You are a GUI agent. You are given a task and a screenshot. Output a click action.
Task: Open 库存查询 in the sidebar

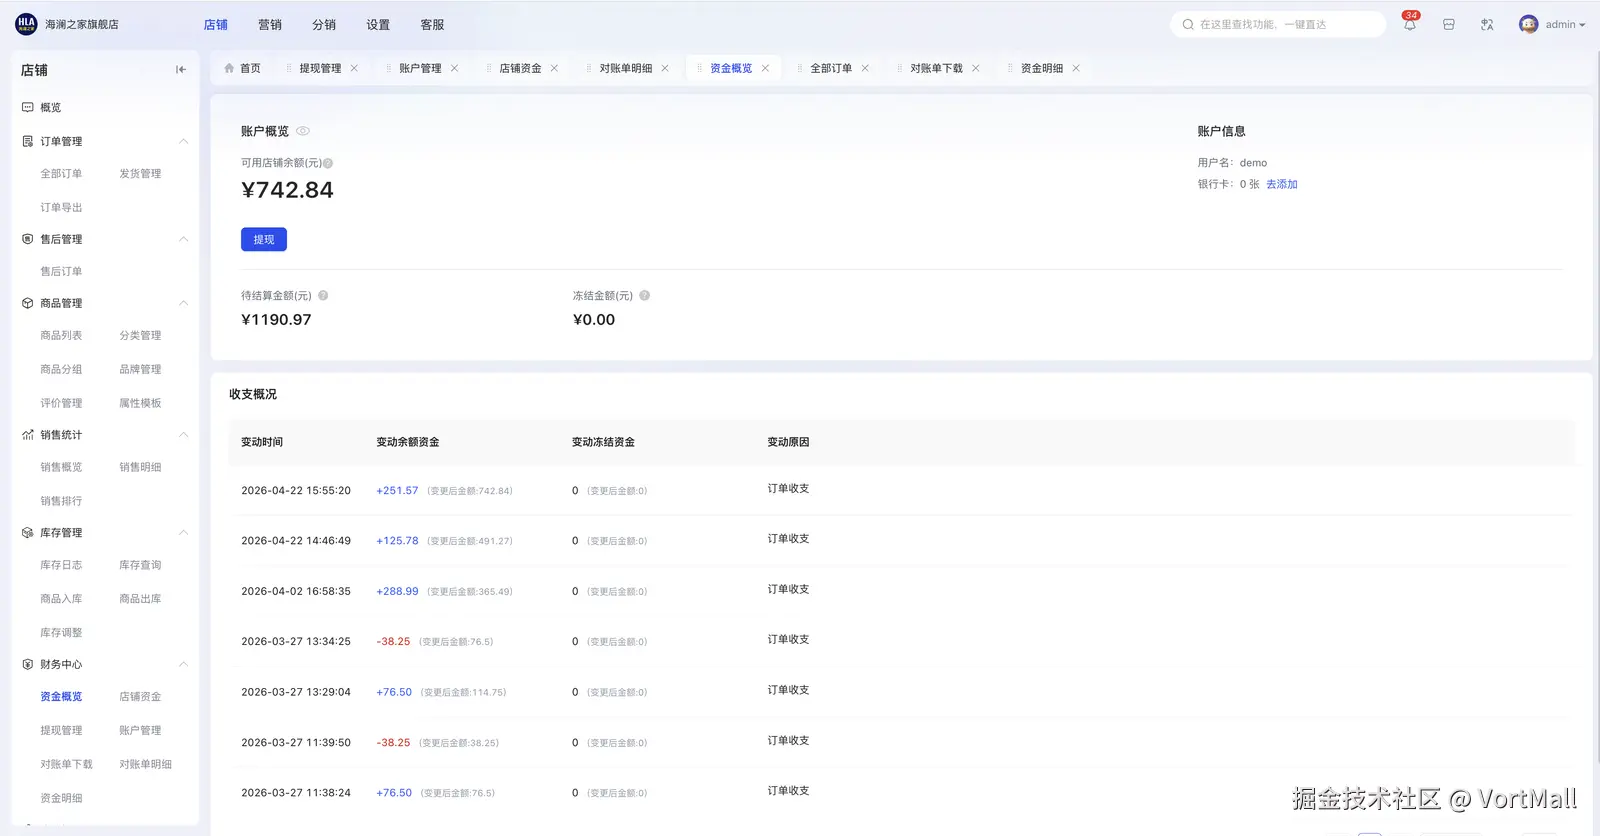[140, 566]
